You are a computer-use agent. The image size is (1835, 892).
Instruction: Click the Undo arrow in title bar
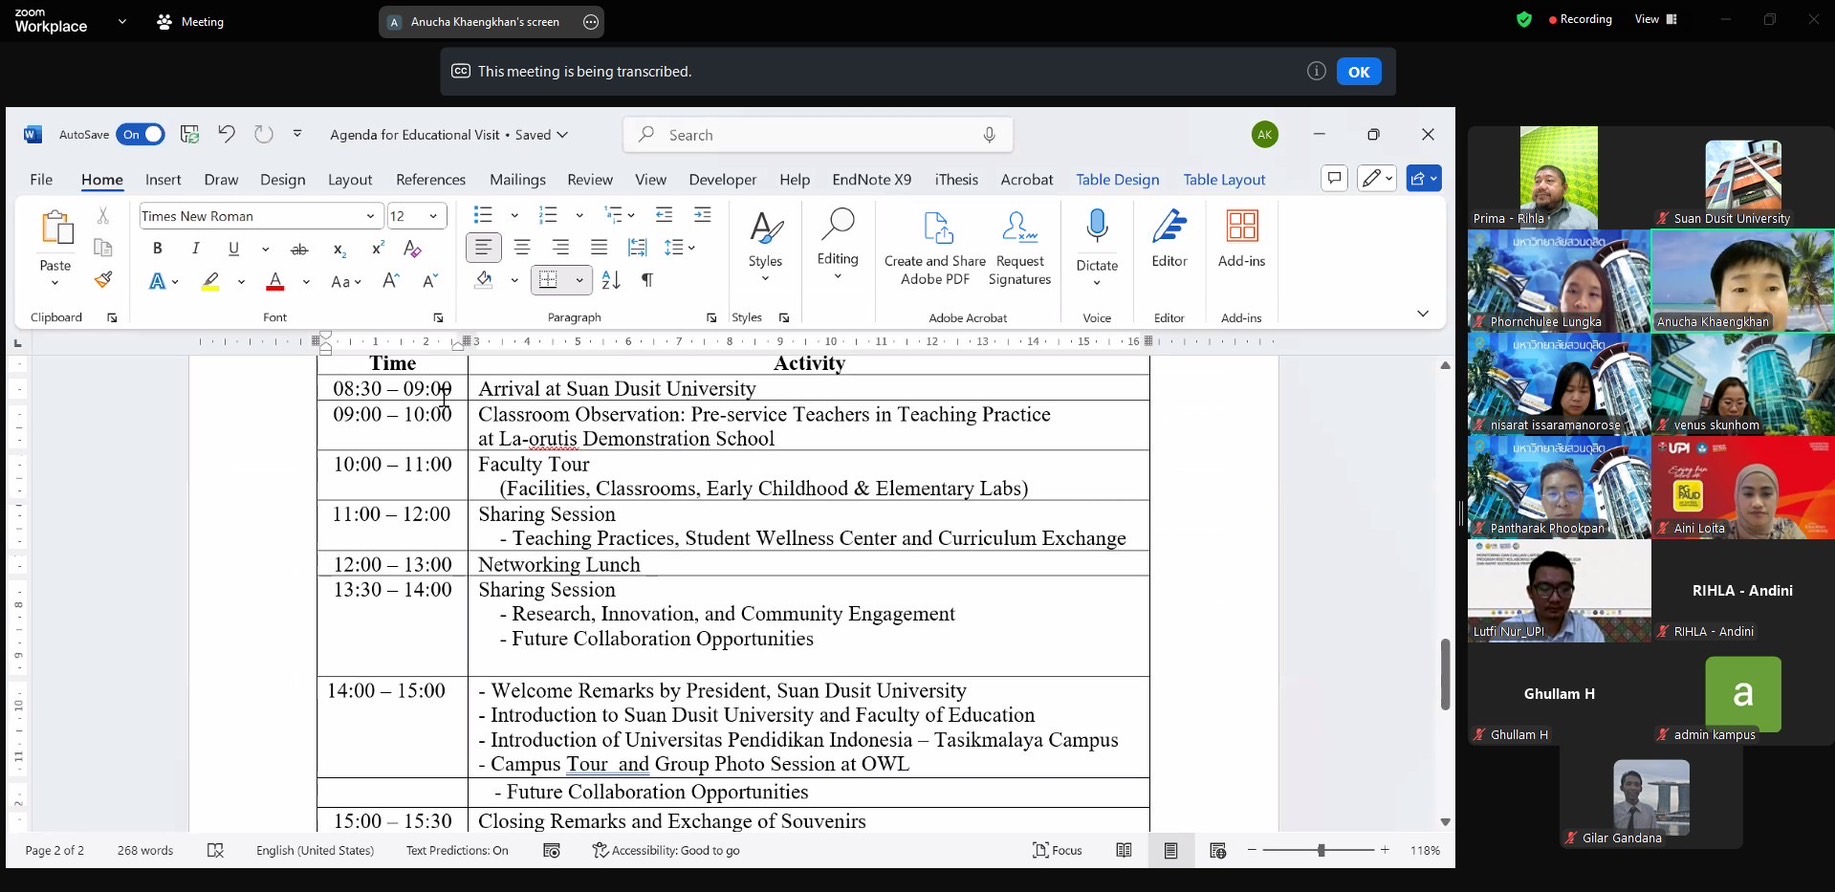pos(226,134)
